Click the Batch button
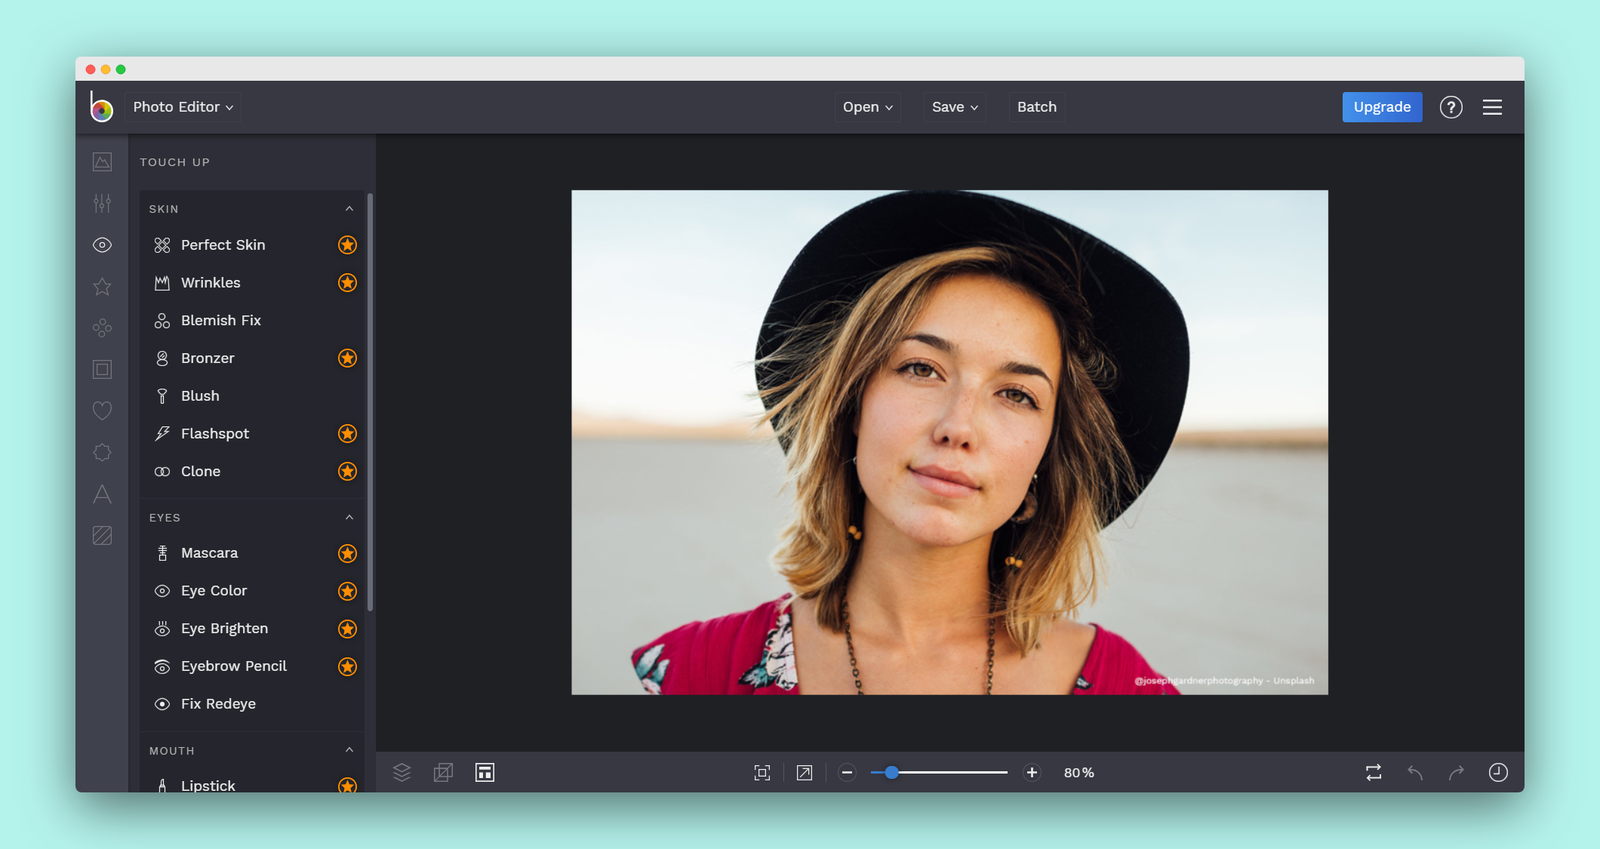Image resolution: width=1600 pixels, height=849 pixels. pos(1036,107)
